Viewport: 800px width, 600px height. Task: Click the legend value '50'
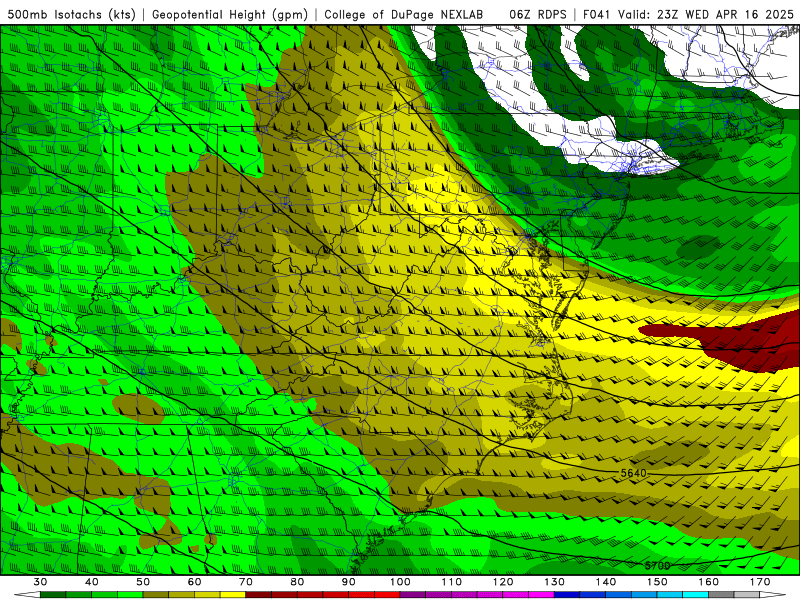(143, 582)
